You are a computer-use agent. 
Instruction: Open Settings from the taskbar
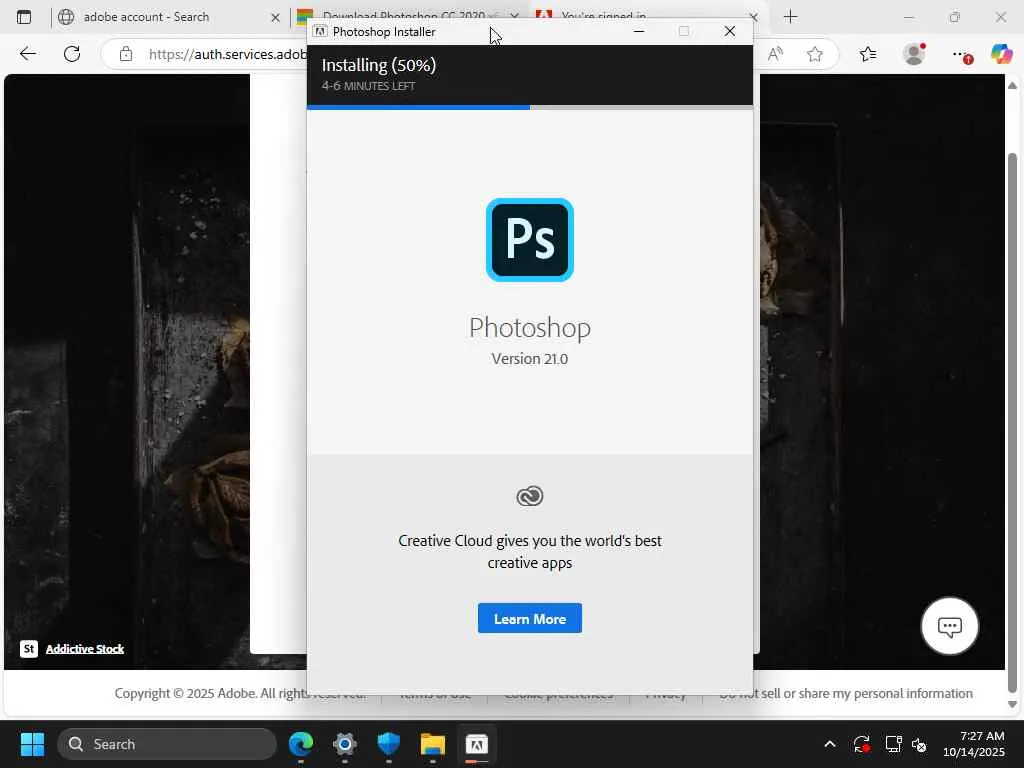tap(345, 744)
